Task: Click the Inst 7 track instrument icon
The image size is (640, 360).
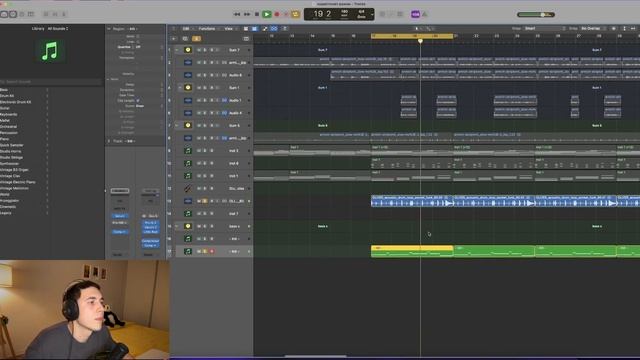Action: [x=188, y=214]
